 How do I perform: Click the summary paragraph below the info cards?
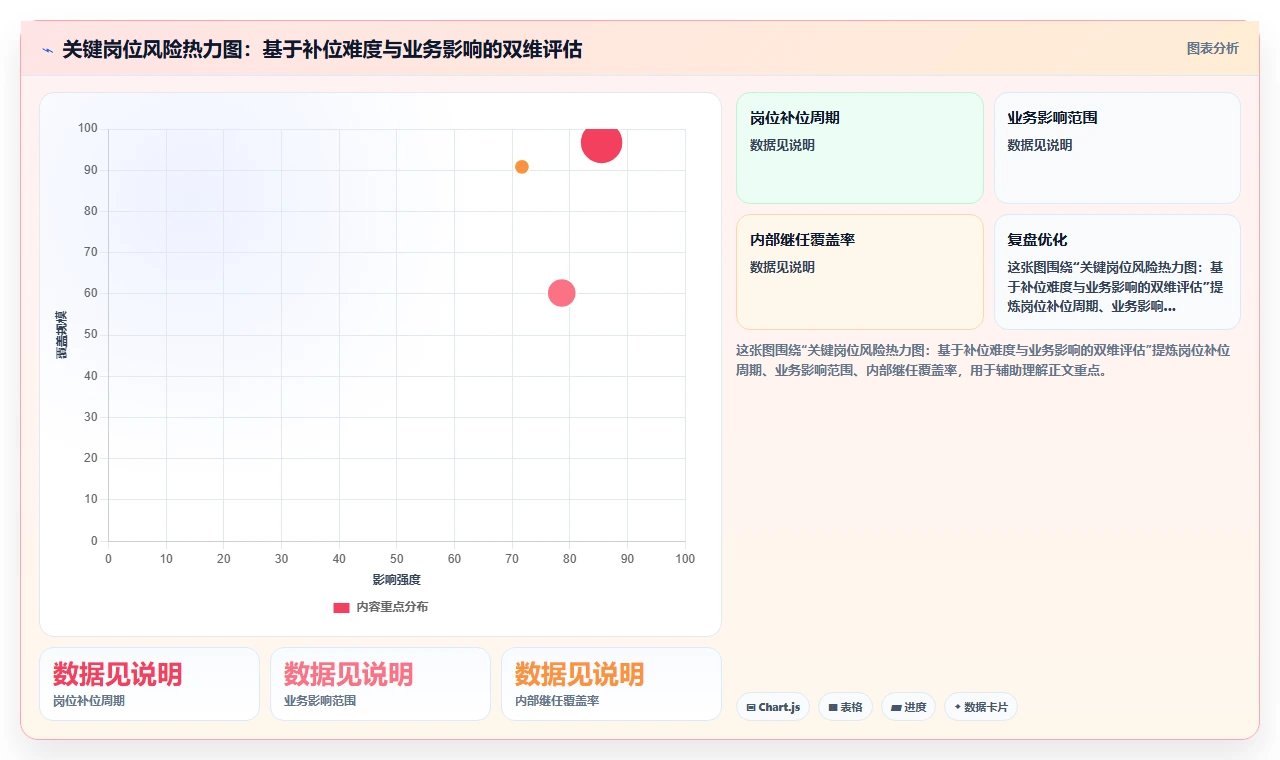[984, 360]
